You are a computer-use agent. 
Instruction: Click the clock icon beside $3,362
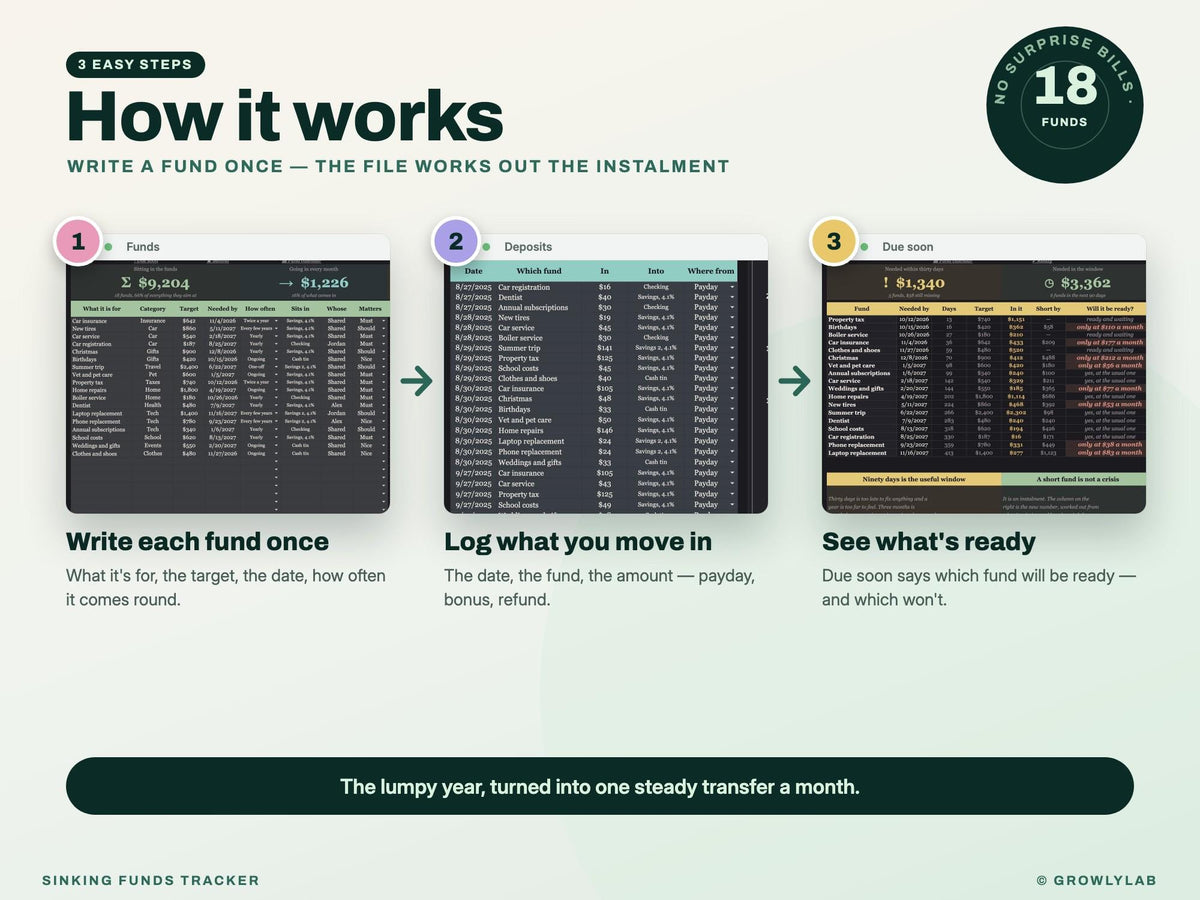pyautogui.click(x=1049, y=283)
